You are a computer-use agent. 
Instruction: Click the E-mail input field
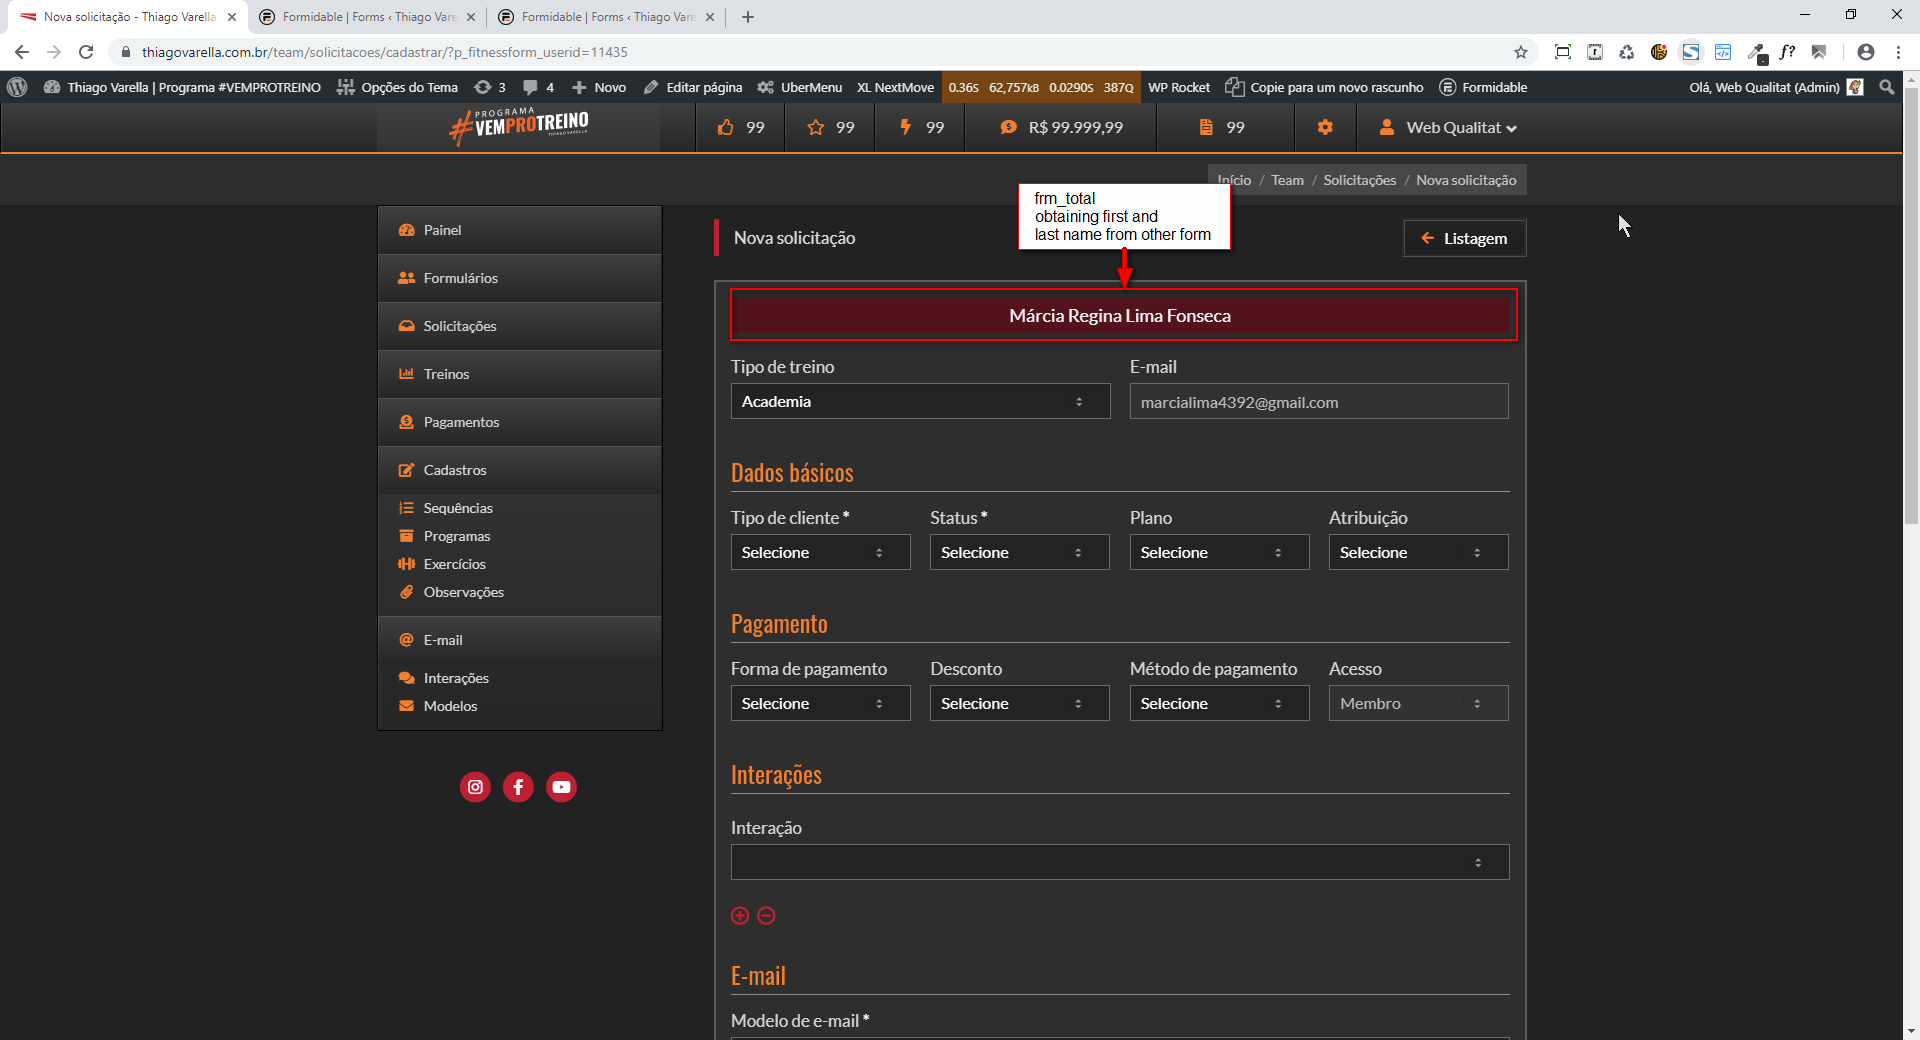point(1318,402)
